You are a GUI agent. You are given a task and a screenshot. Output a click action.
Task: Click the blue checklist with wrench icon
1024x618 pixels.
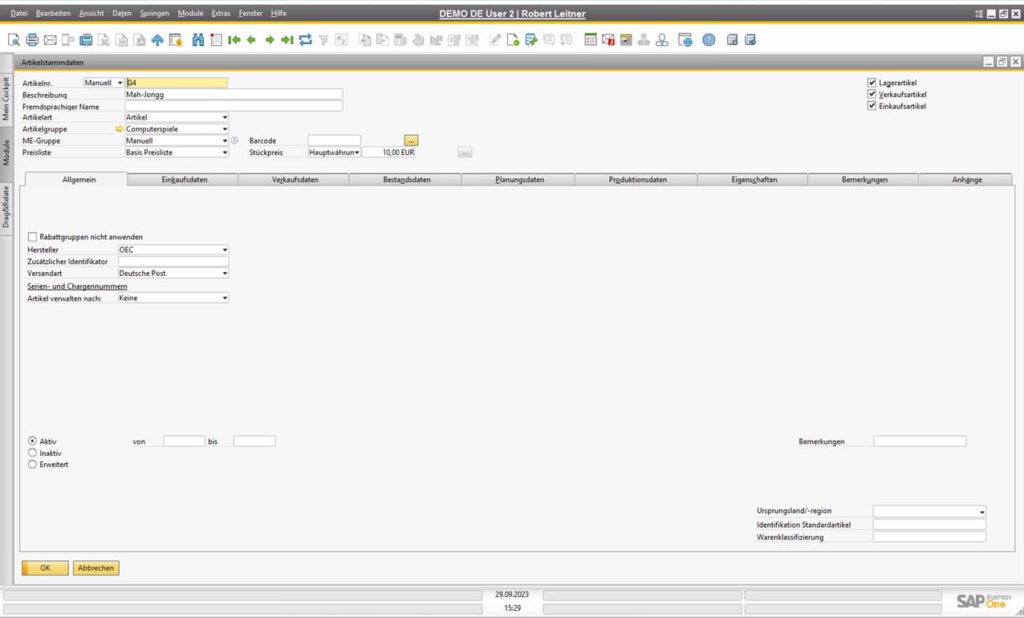(531, 40)
